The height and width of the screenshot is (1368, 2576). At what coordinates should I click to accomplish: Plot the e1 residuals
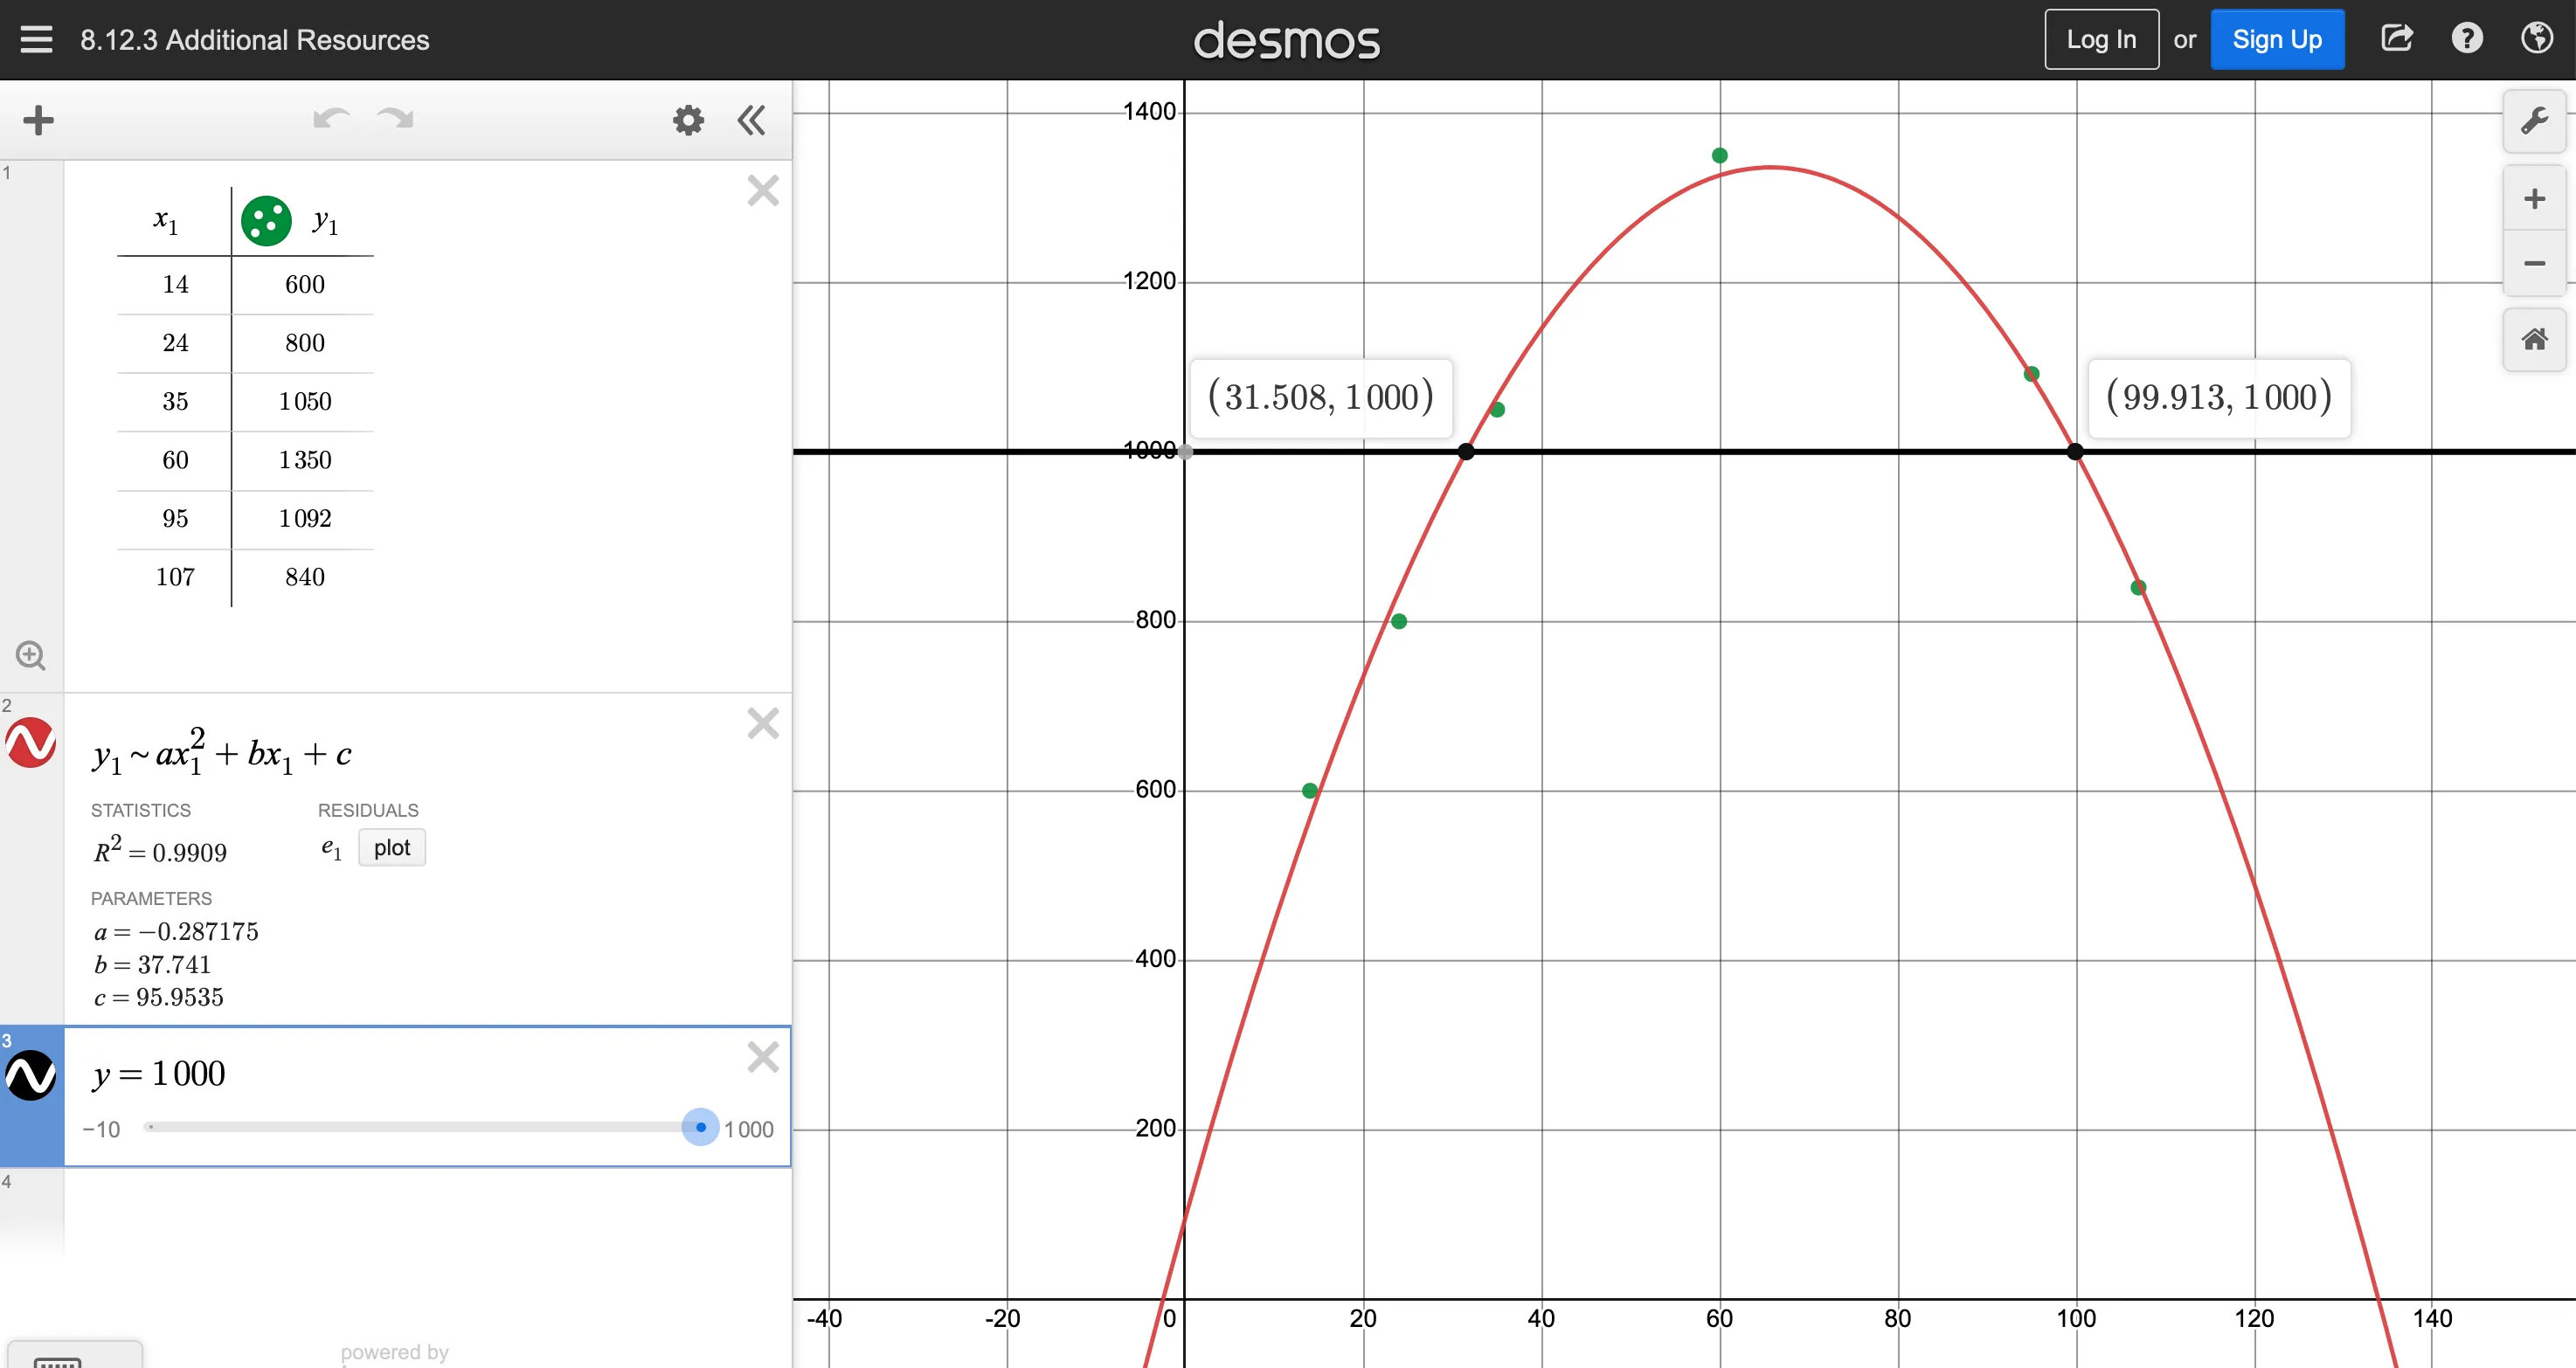[x=391, y=847]
